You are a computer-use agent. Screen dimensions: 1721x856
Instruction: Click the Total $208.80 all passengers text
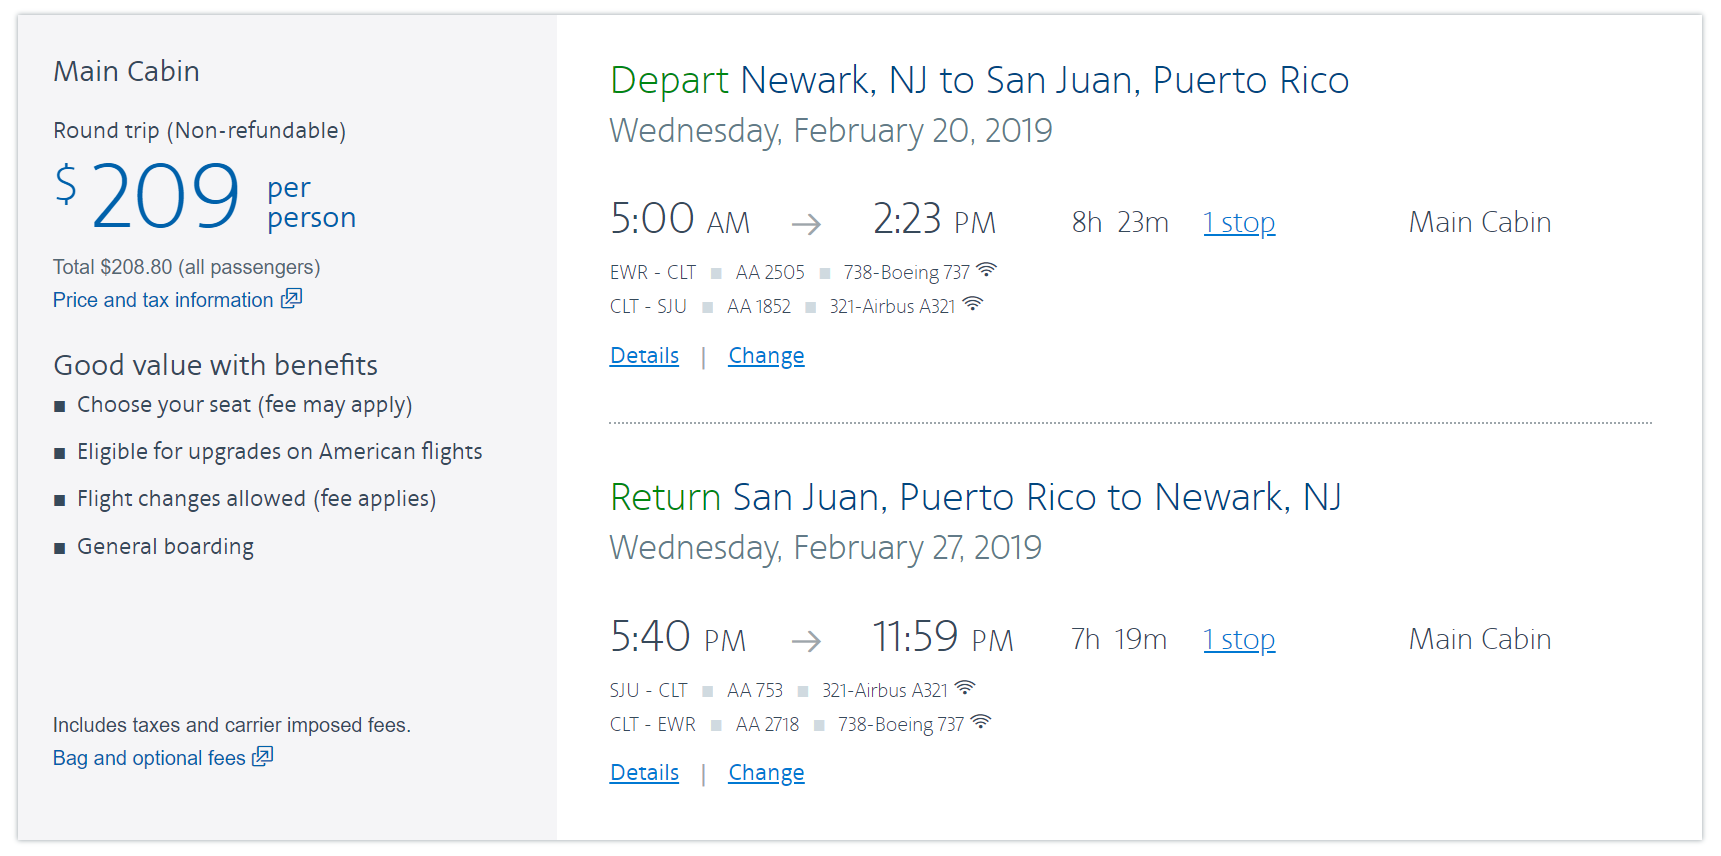186,267
